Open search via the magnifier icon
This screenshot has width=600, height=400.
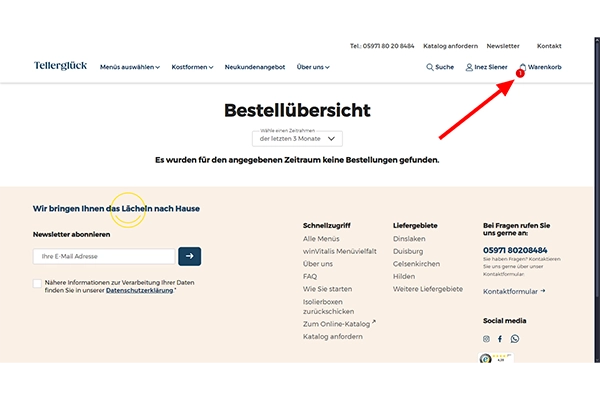430,67
